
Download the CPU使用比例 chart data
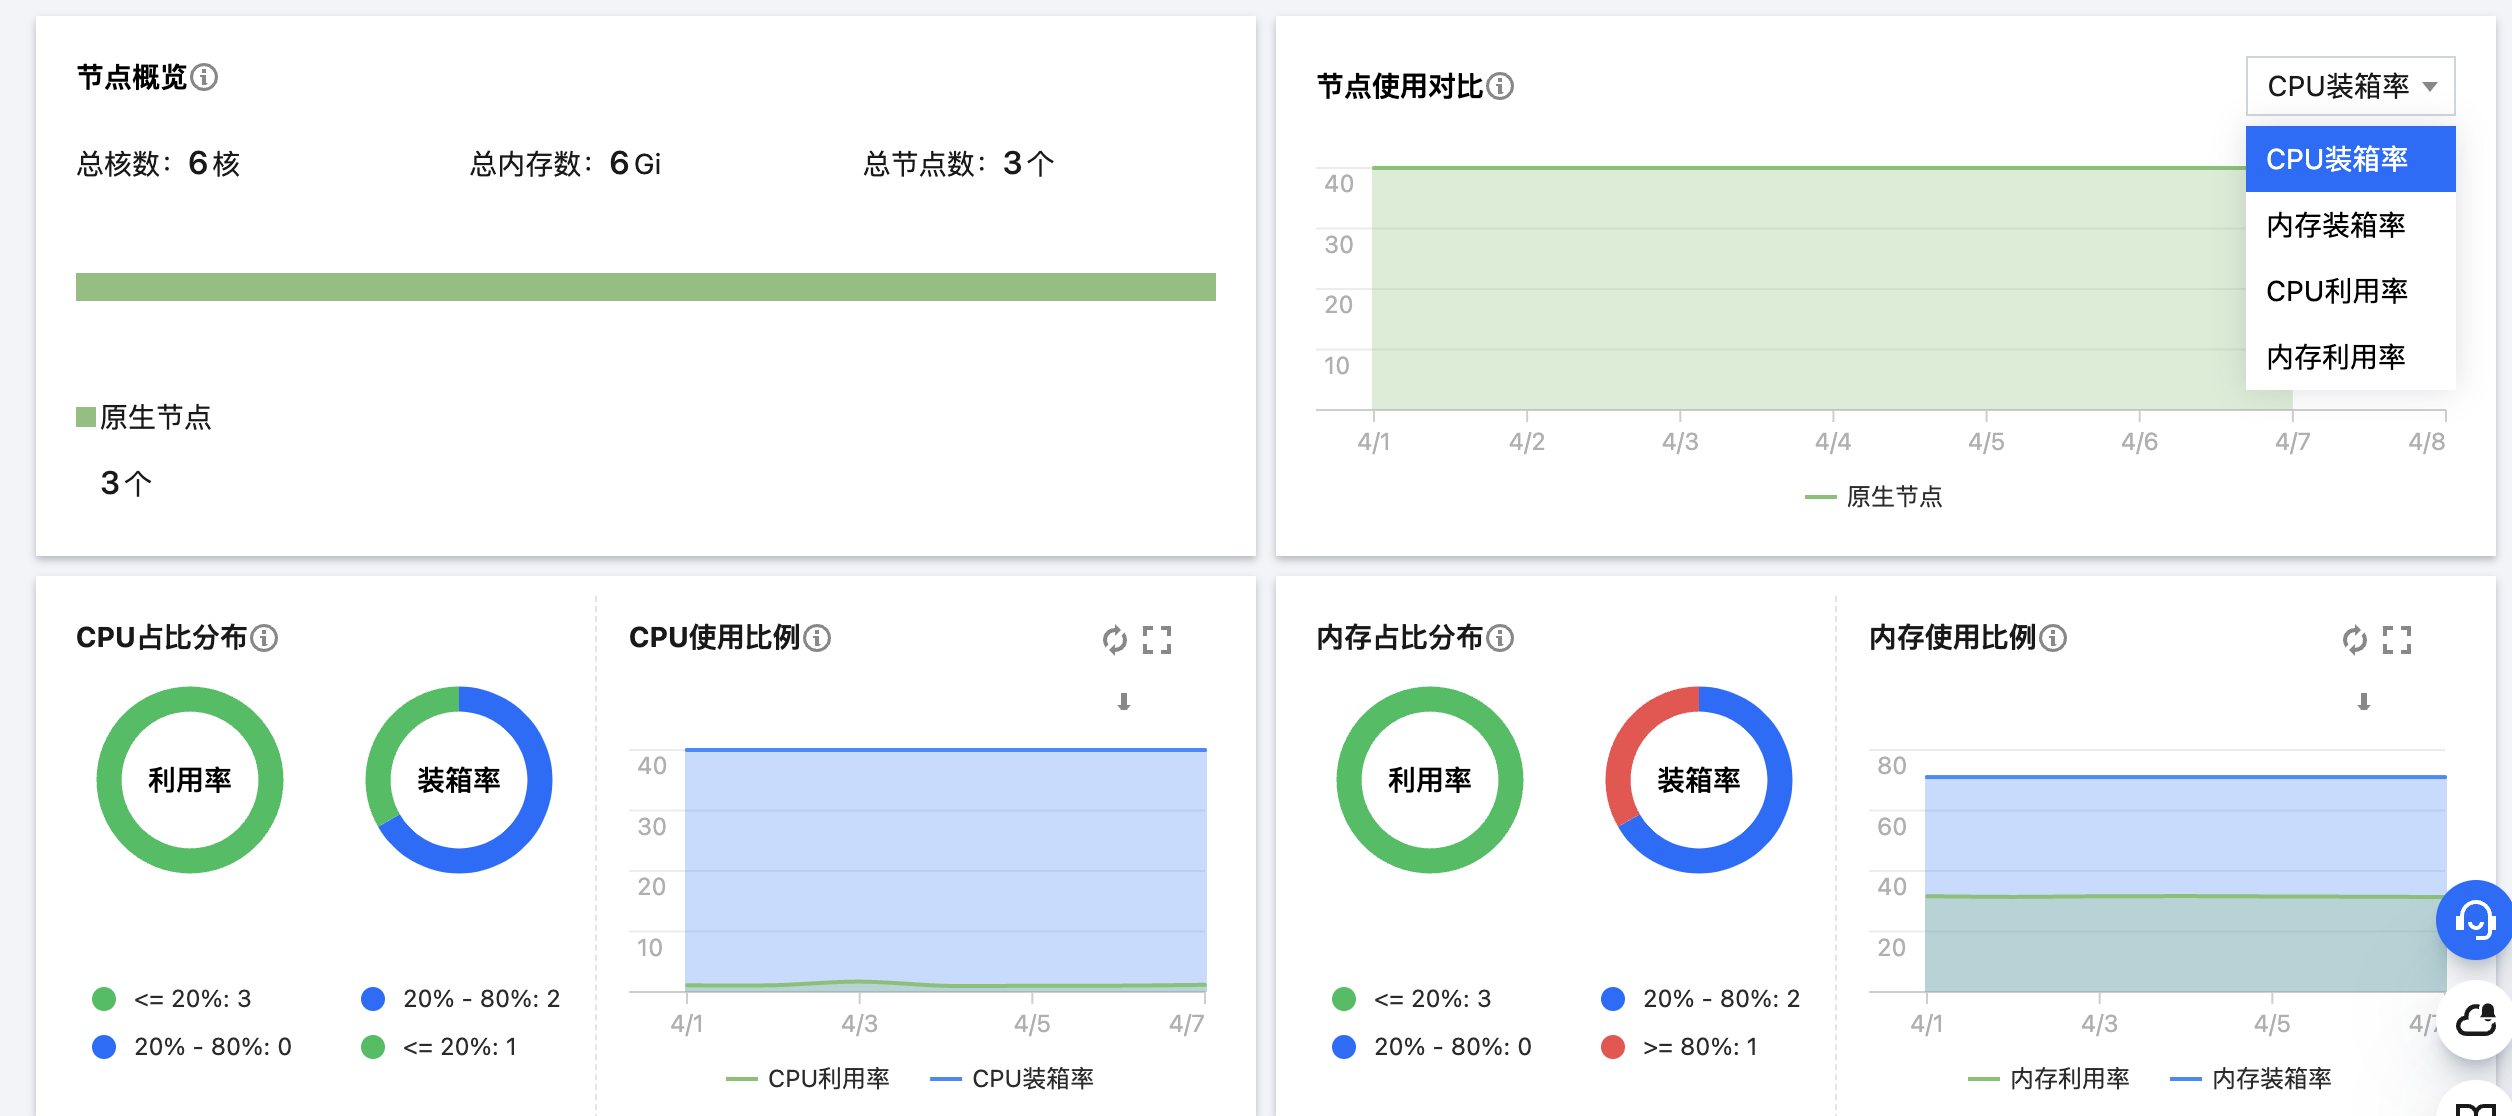pos(1124,702)
